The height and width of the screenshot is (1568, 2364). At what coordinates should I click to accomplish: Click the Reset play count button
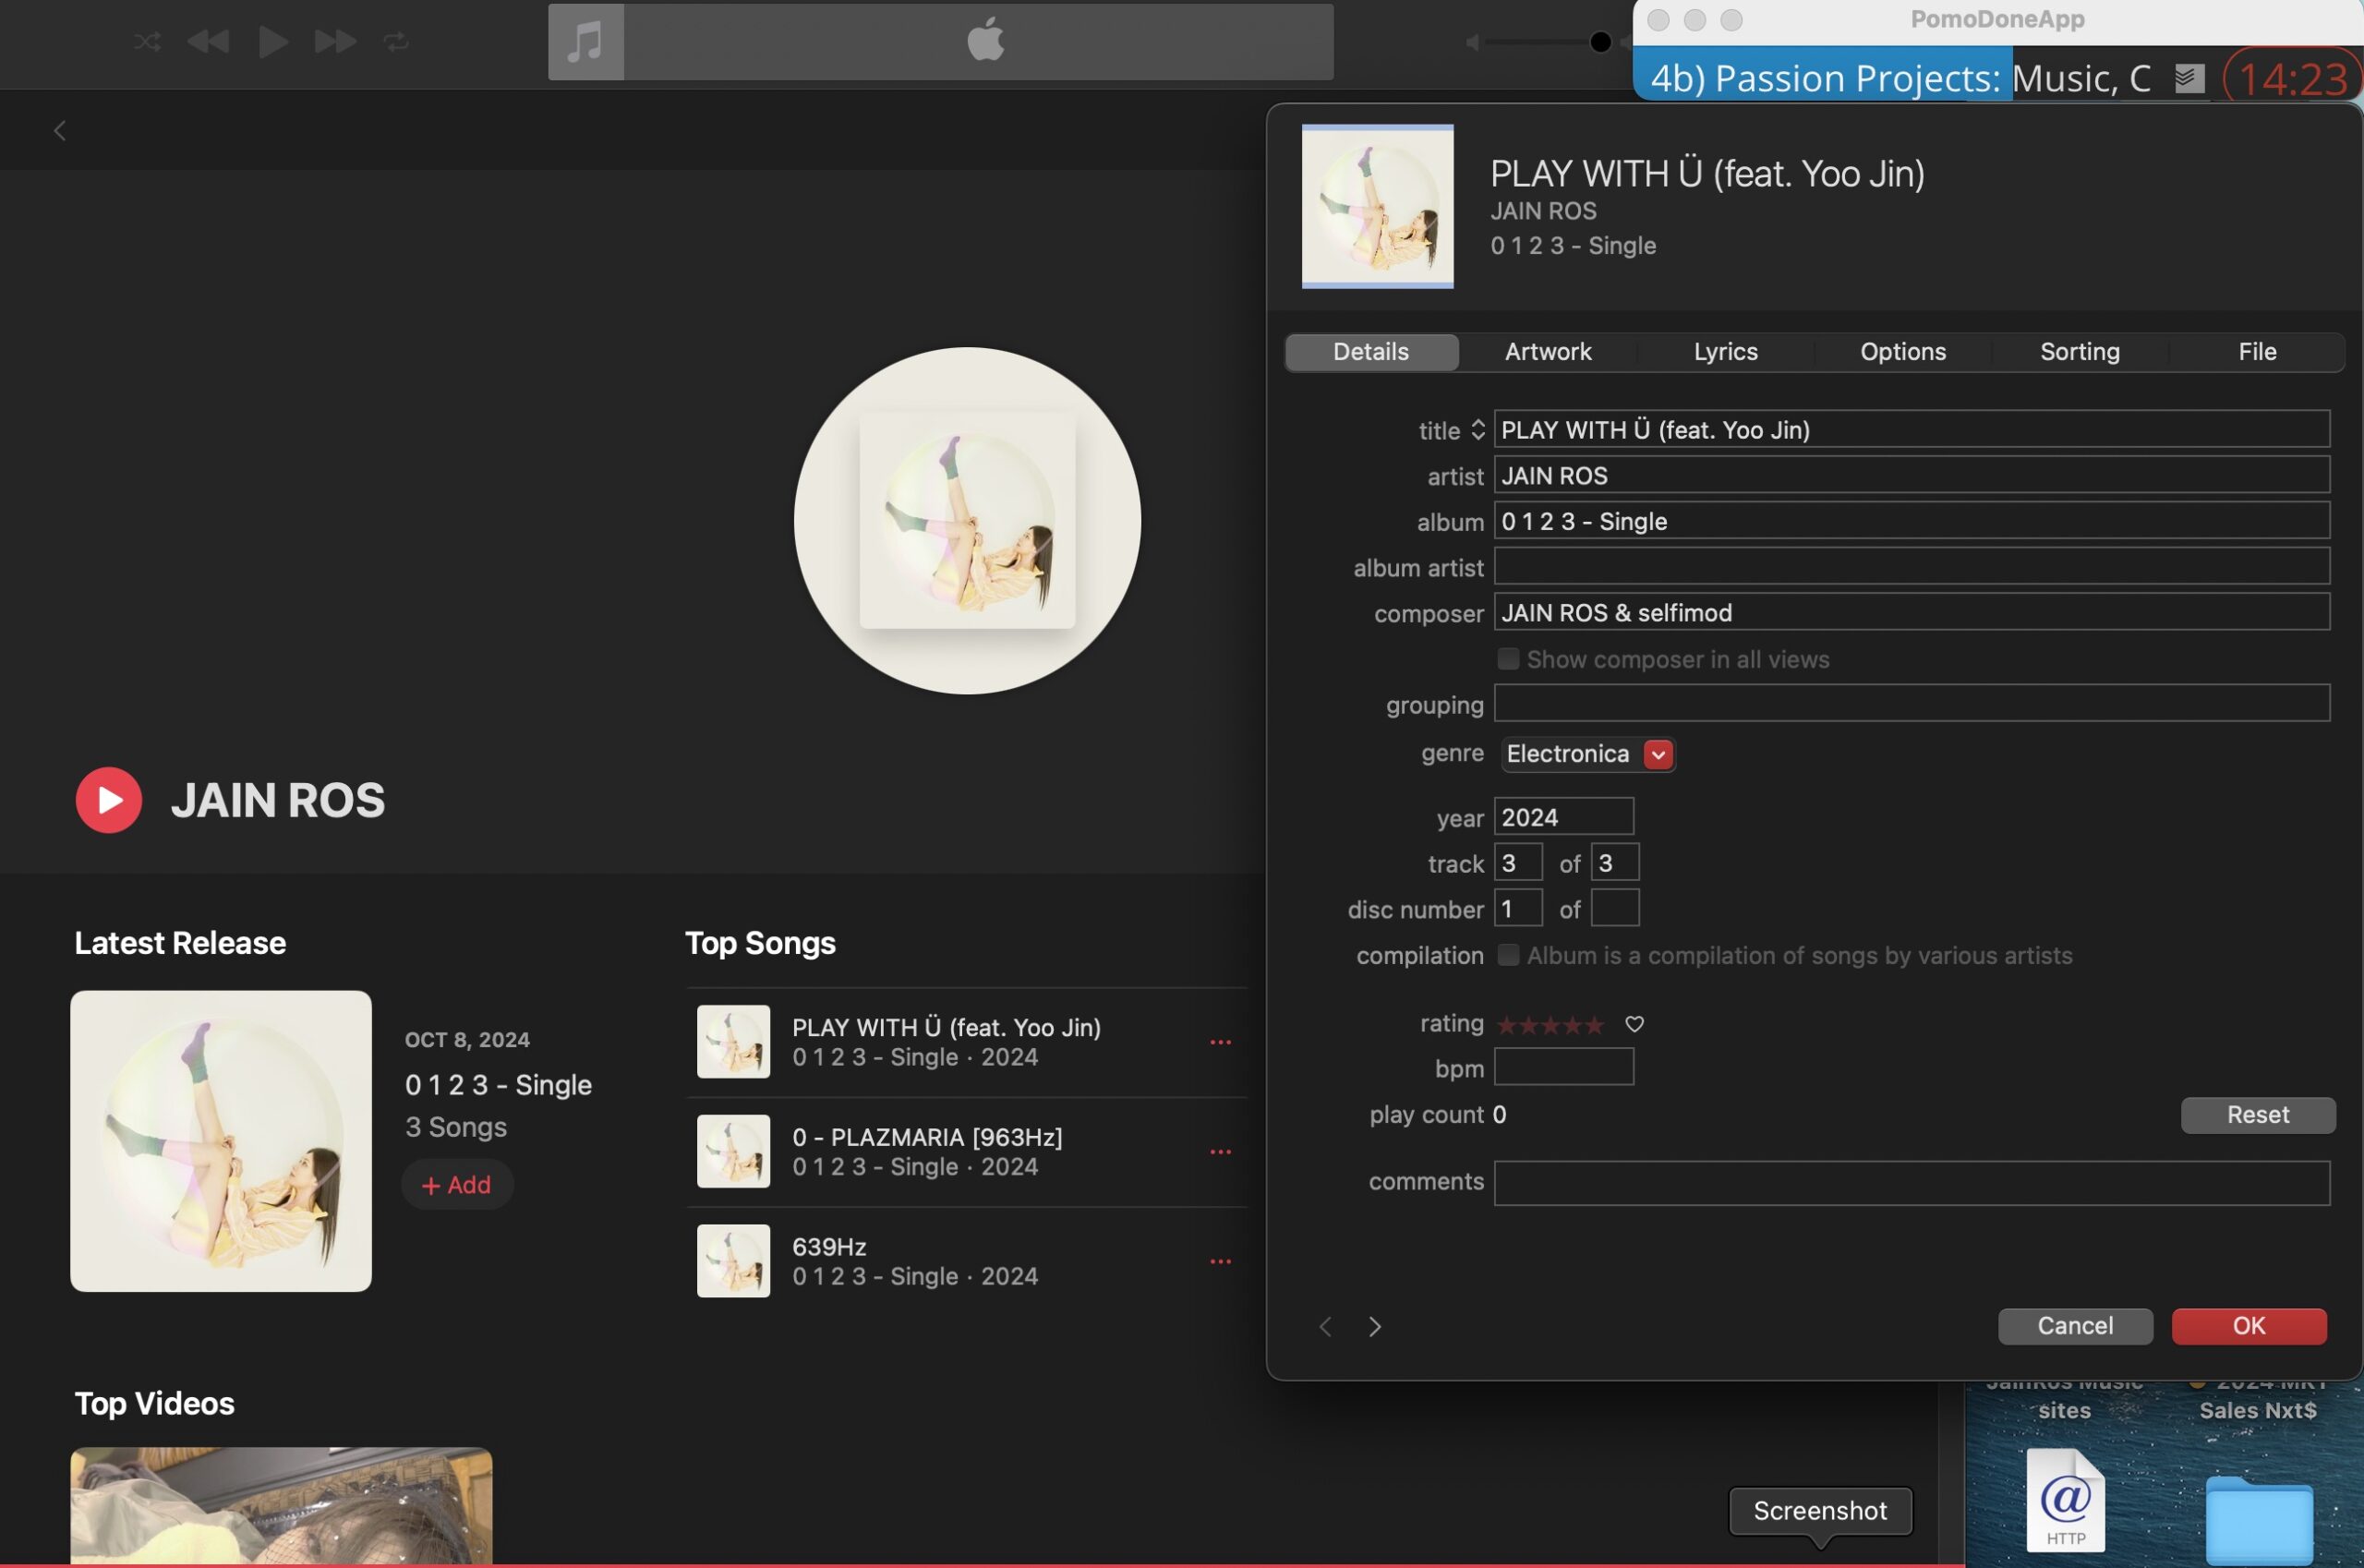click(2257, 1115)
